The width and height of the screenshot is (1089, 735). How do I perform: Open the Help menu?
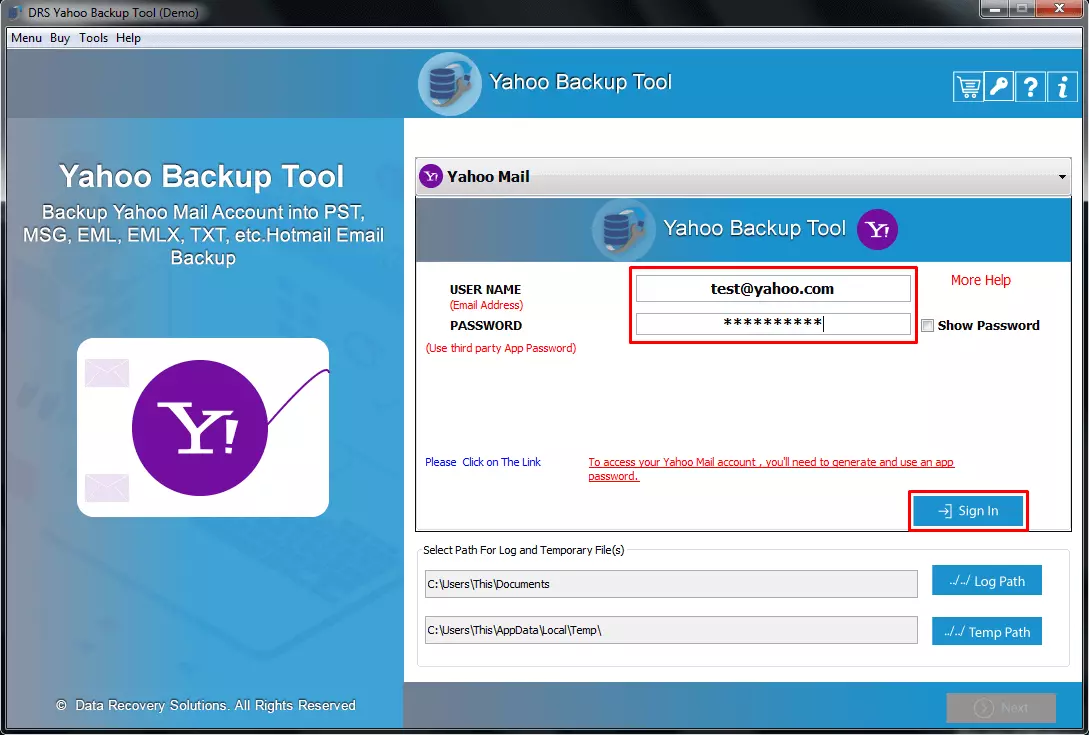pos(128,38)
